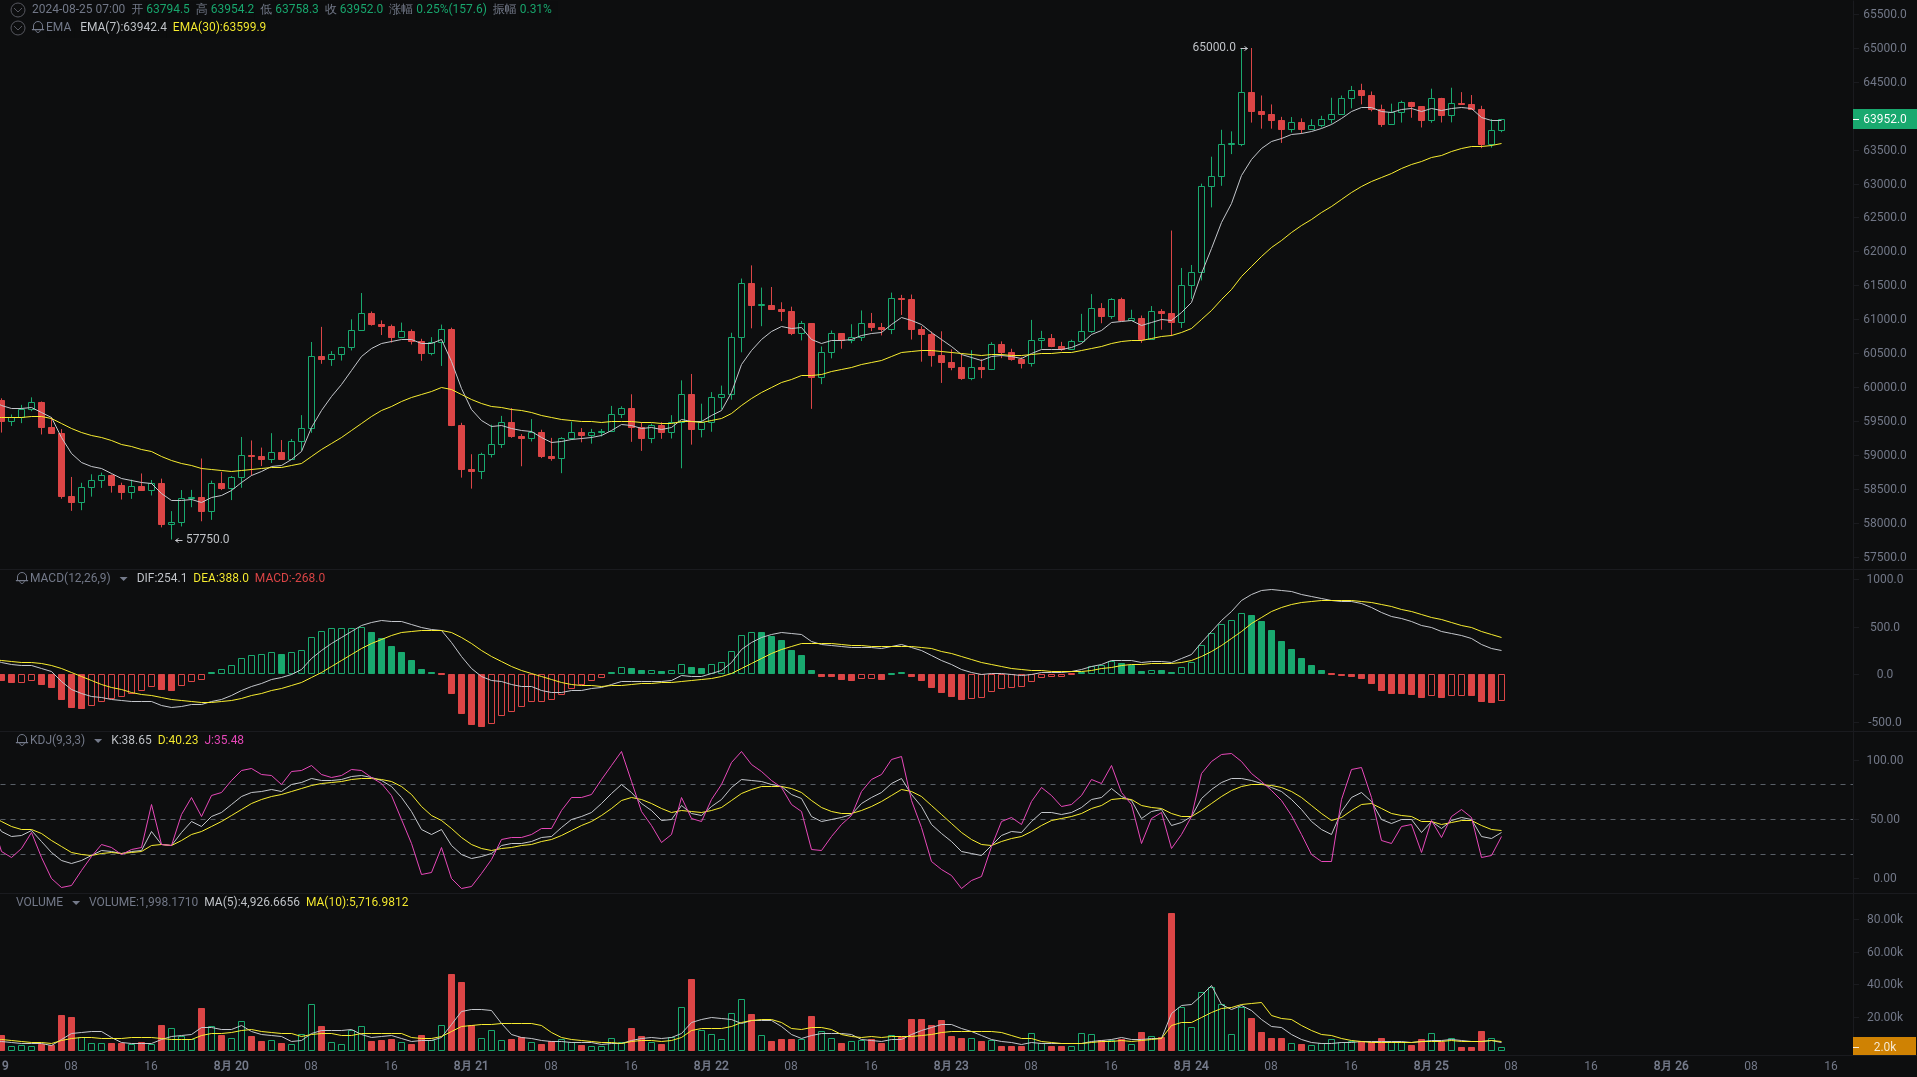Collapse the EMA indicator legend row
Viewport: 1917px width, 1077px height.
tap(17, 28)
